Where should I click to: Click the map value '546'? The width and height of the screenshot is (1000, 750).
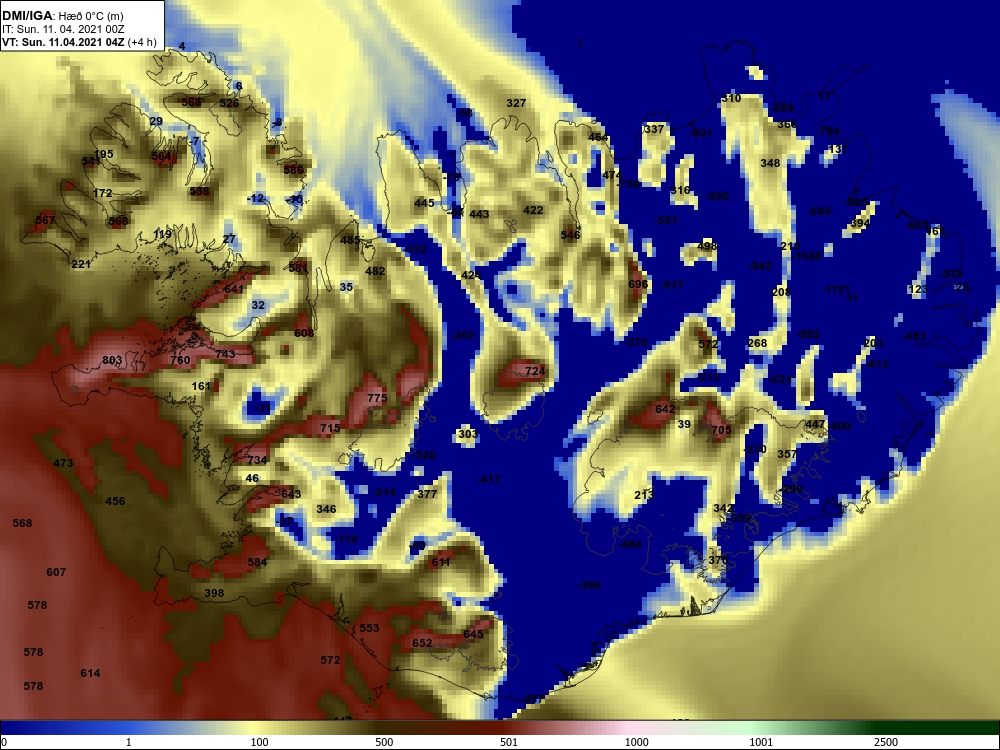pos(570,235)
